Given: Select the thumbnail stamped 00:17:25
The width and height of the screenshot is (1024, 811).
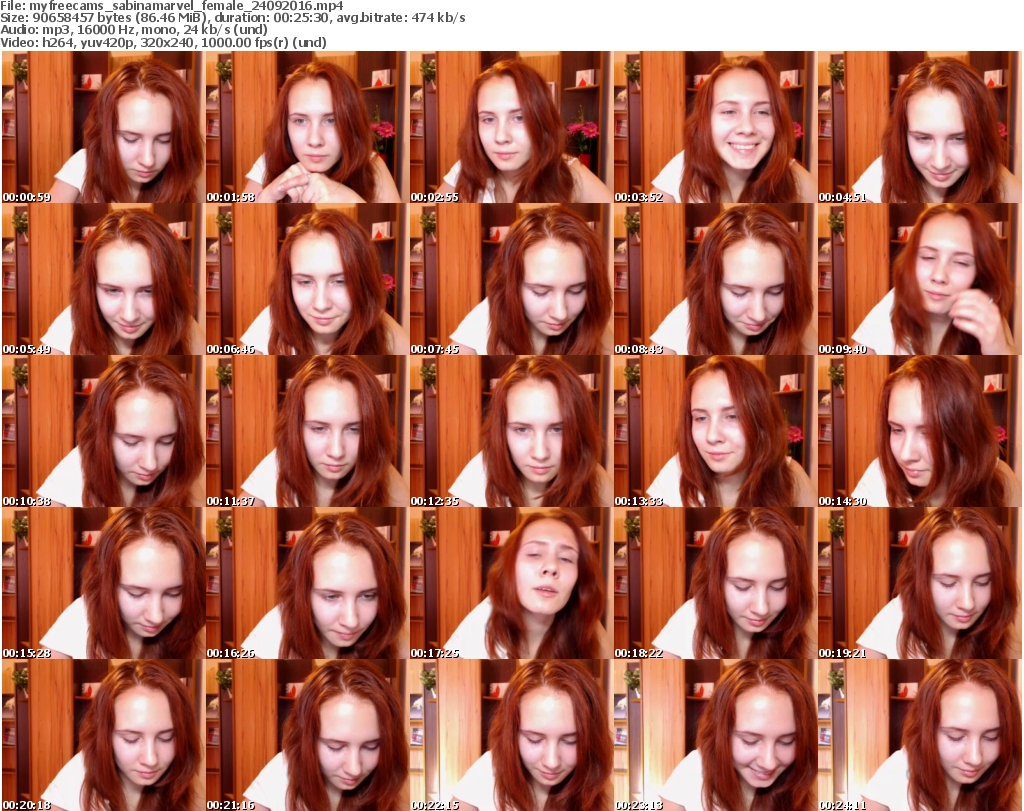Looking at the screenshot, I should pos(511,584).
